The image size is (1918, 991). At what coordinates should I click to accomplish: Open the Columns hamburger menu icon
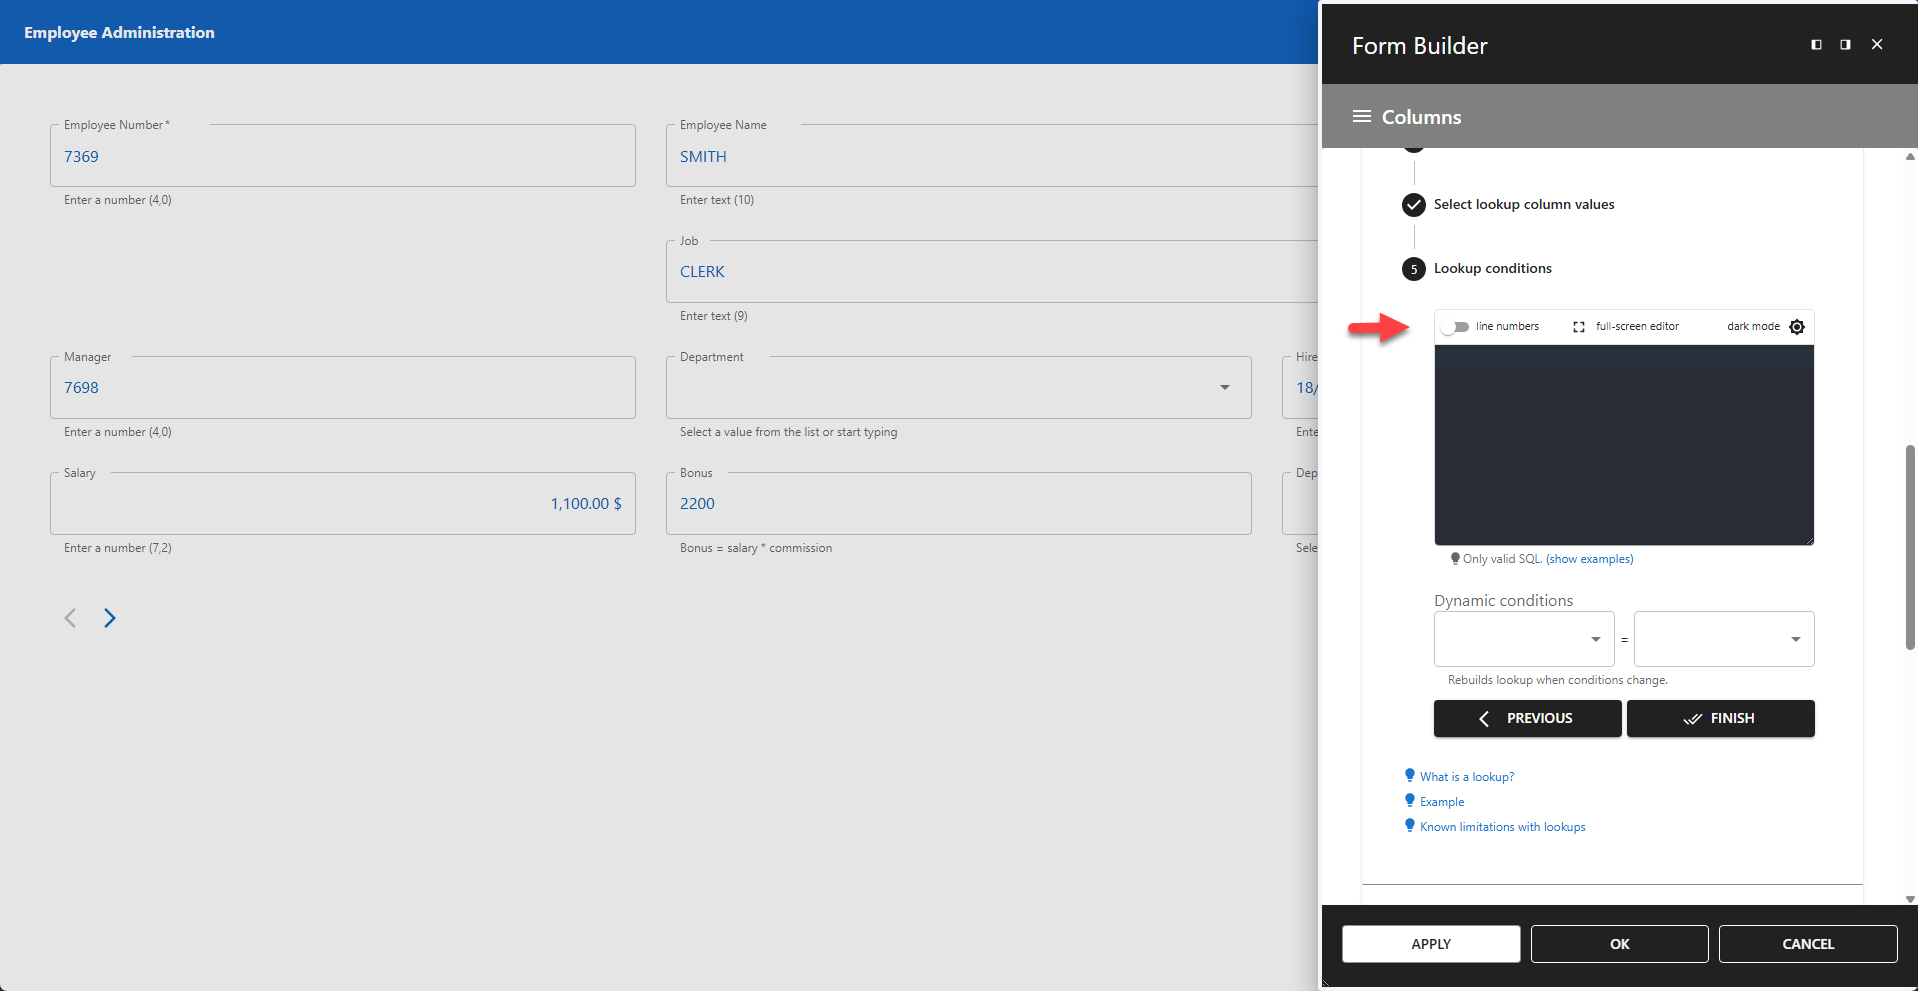[x=1361, y=116]
